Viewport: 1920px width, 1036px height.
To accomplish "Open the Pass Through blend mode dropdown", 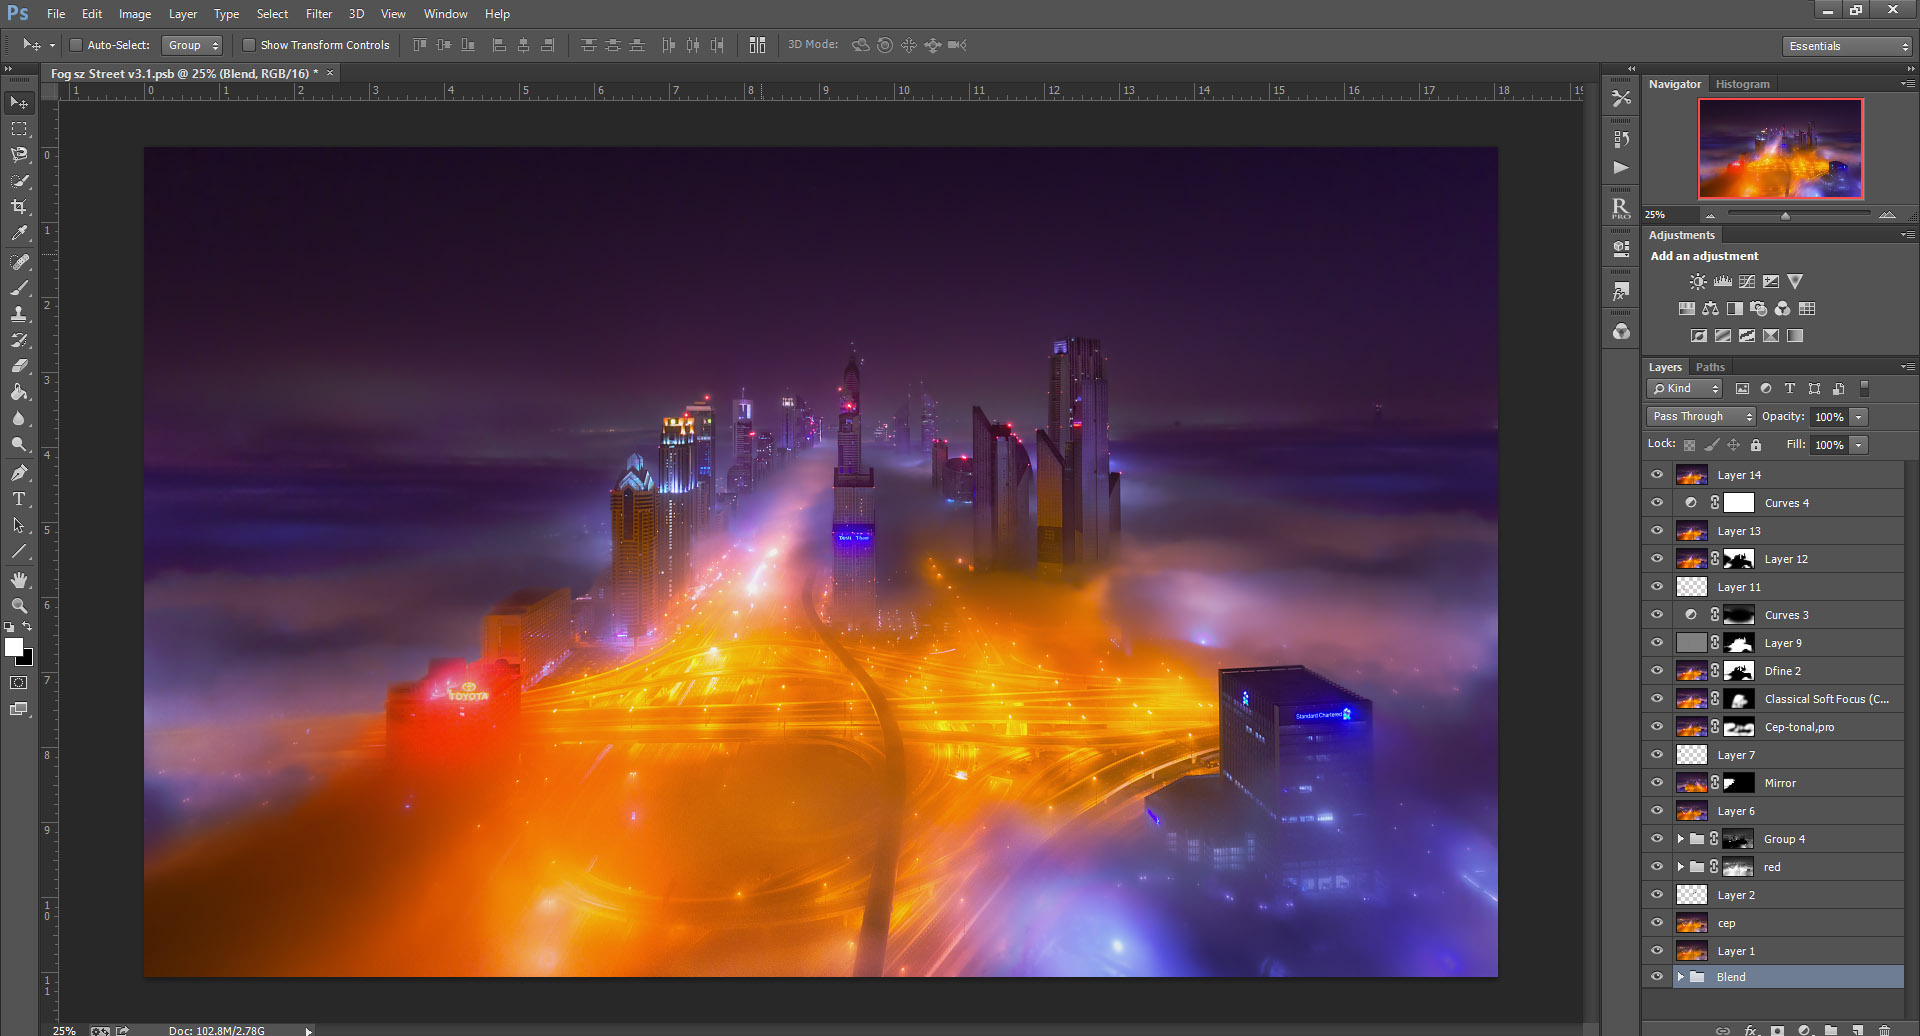I will [1701, 417].
